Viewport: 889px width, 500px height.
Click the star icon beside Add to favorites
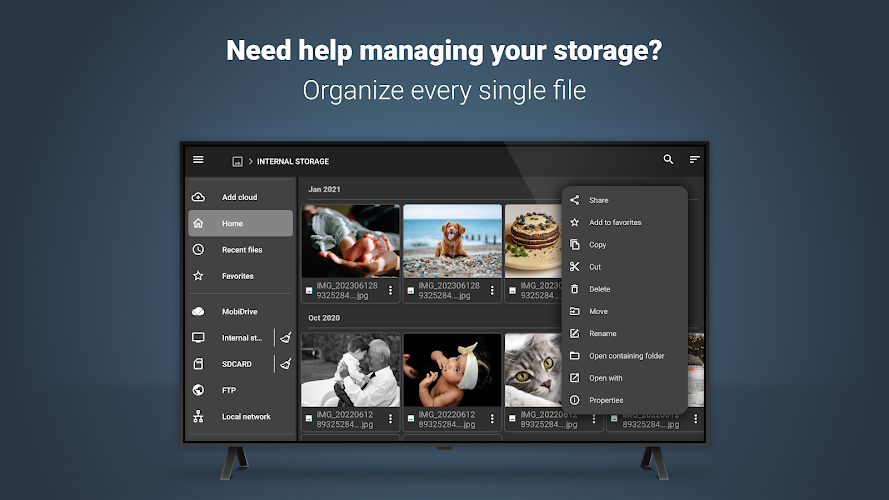tap(574, 222)
